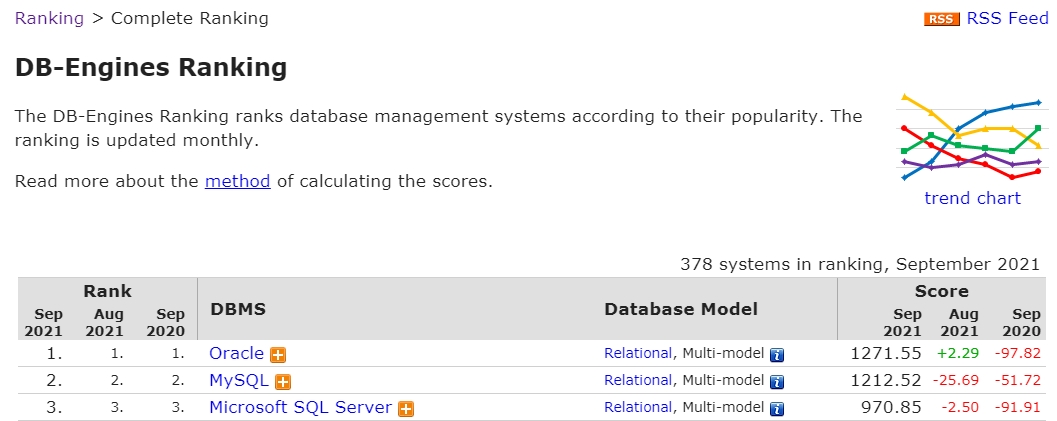
Task: Click the Score column header
Action: click(941, 291)
